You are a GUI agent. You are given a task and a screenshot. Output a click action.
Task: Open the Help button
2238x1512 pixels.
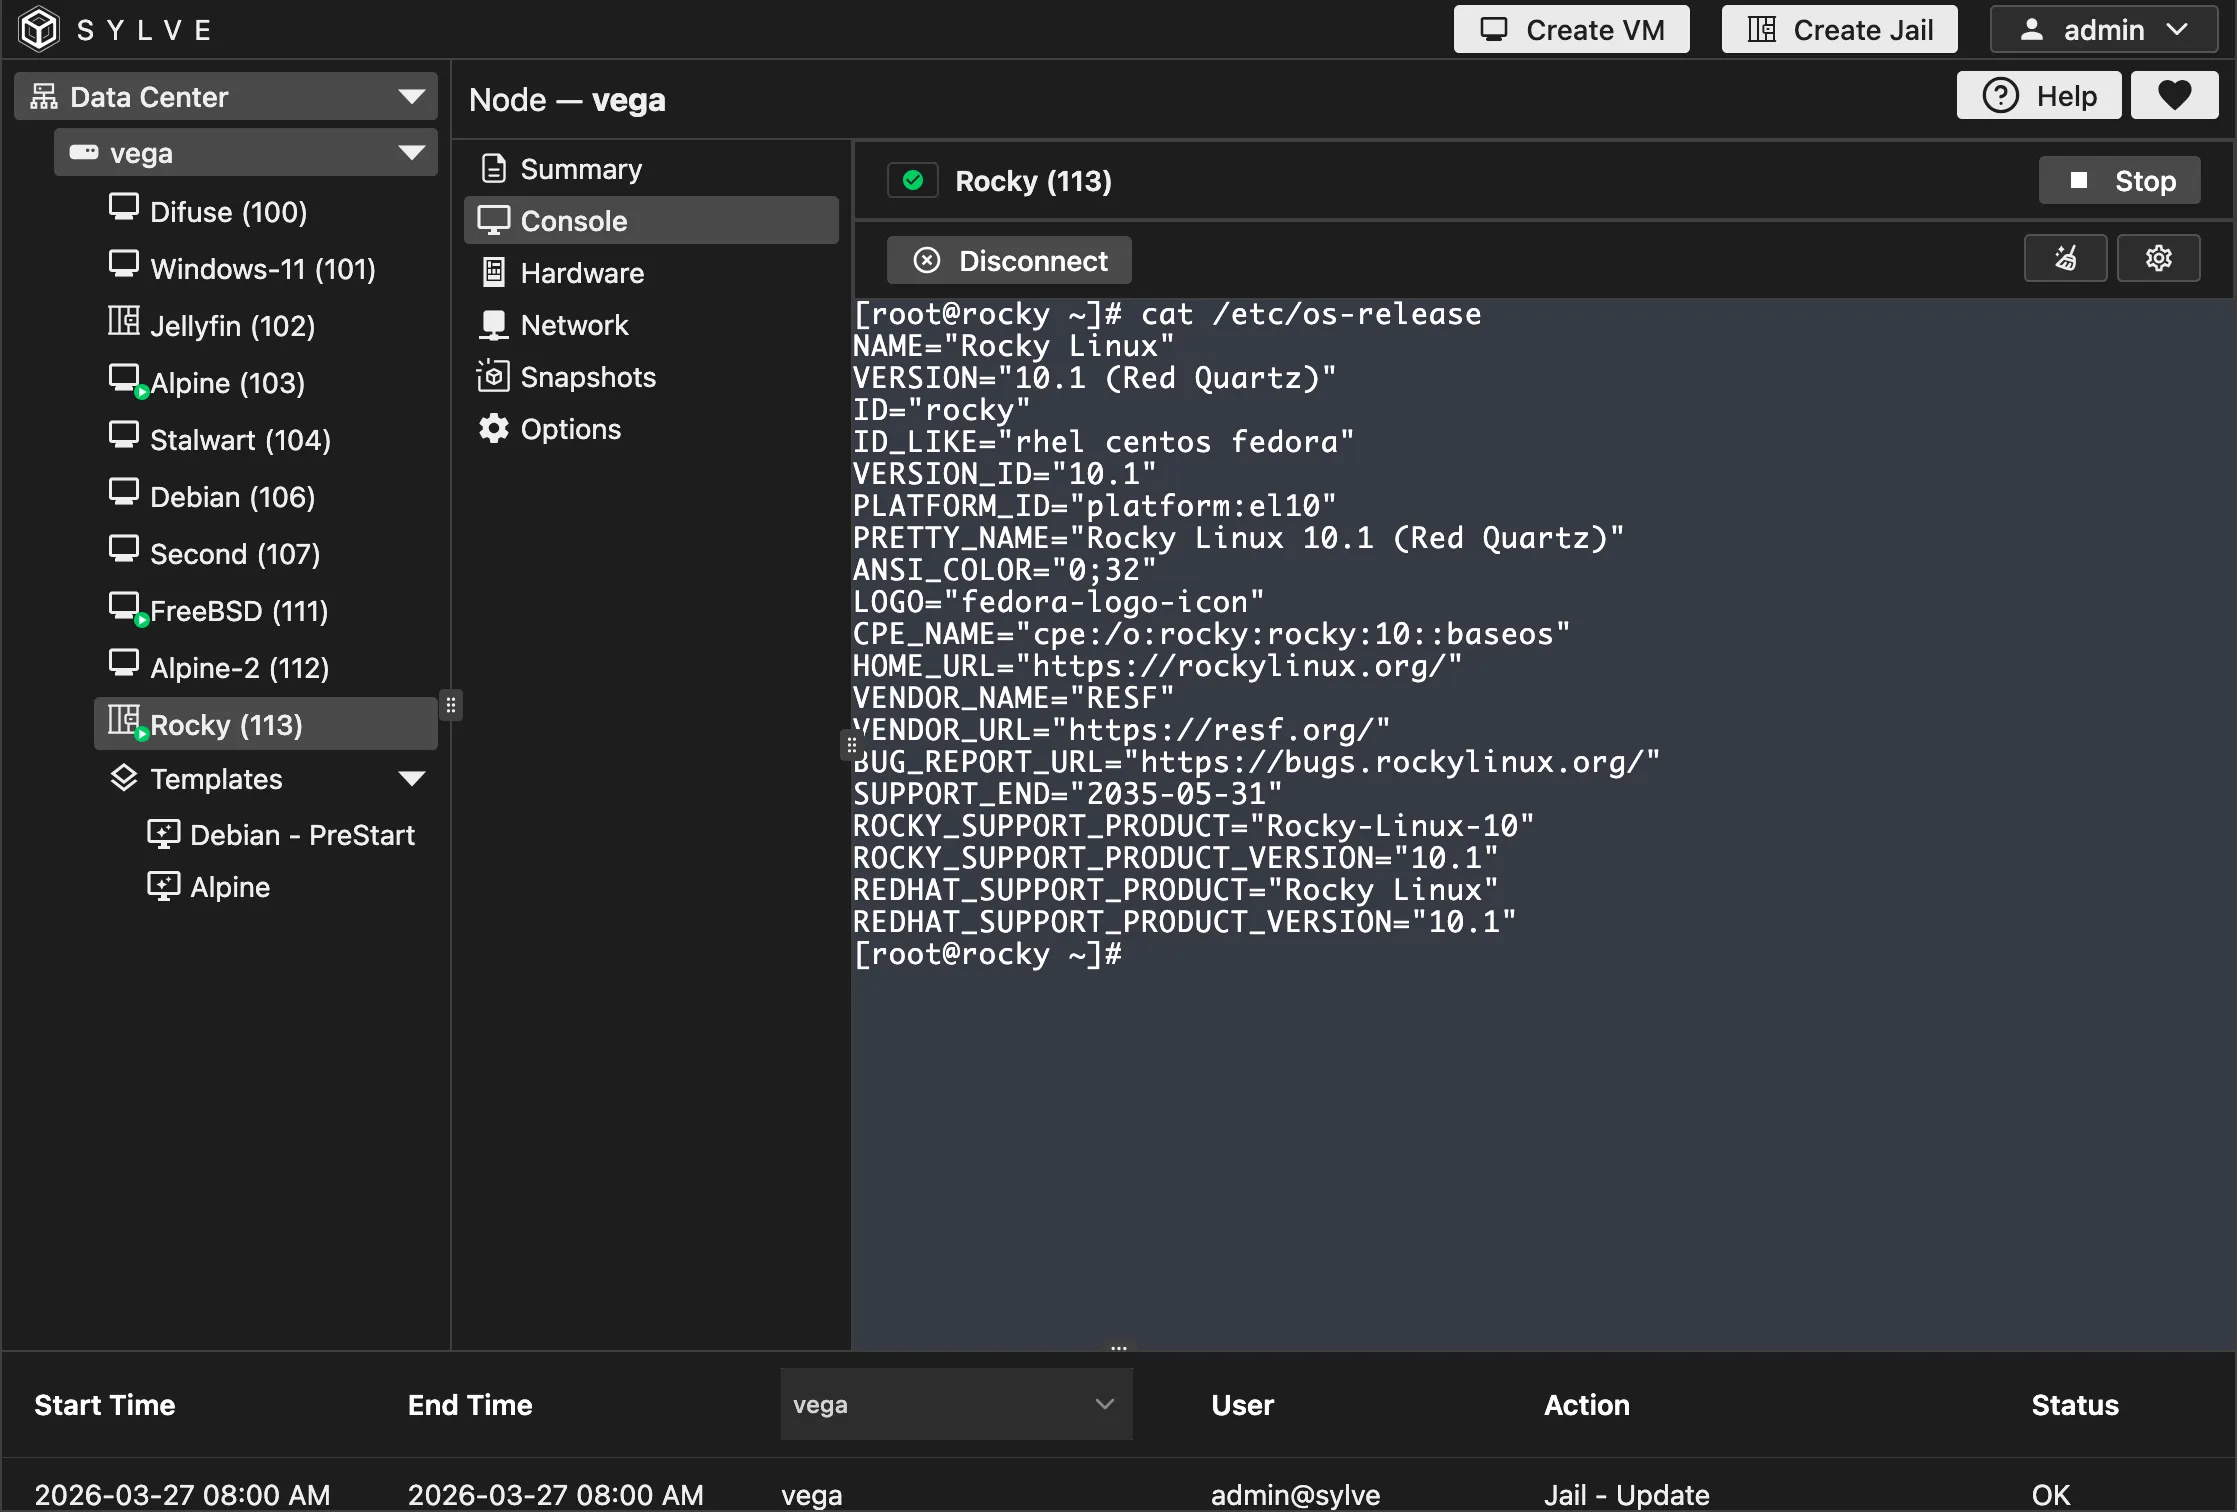pos(2039,96)
